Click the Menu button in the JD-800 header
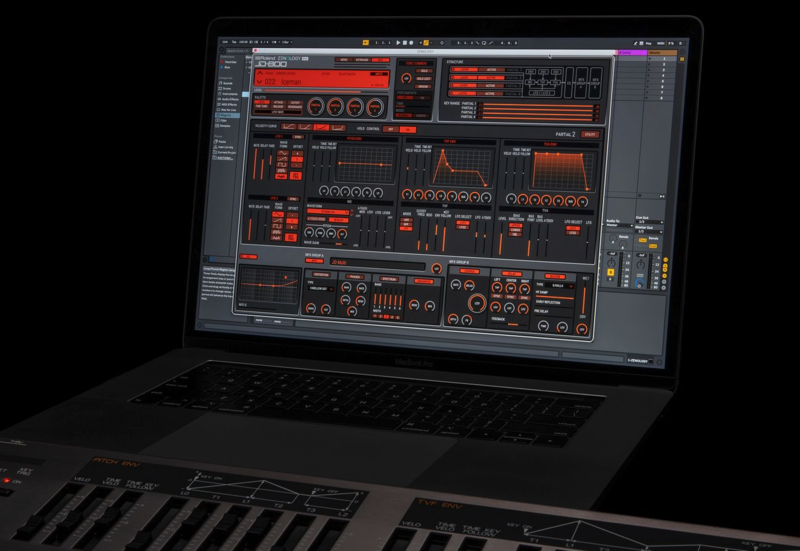Screen dimensions: 800x551 (344, 62)
